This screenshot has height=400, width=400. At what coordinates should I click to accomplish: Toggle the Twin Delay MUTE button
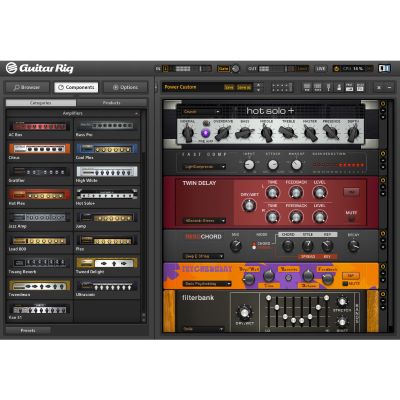[351, 219]
